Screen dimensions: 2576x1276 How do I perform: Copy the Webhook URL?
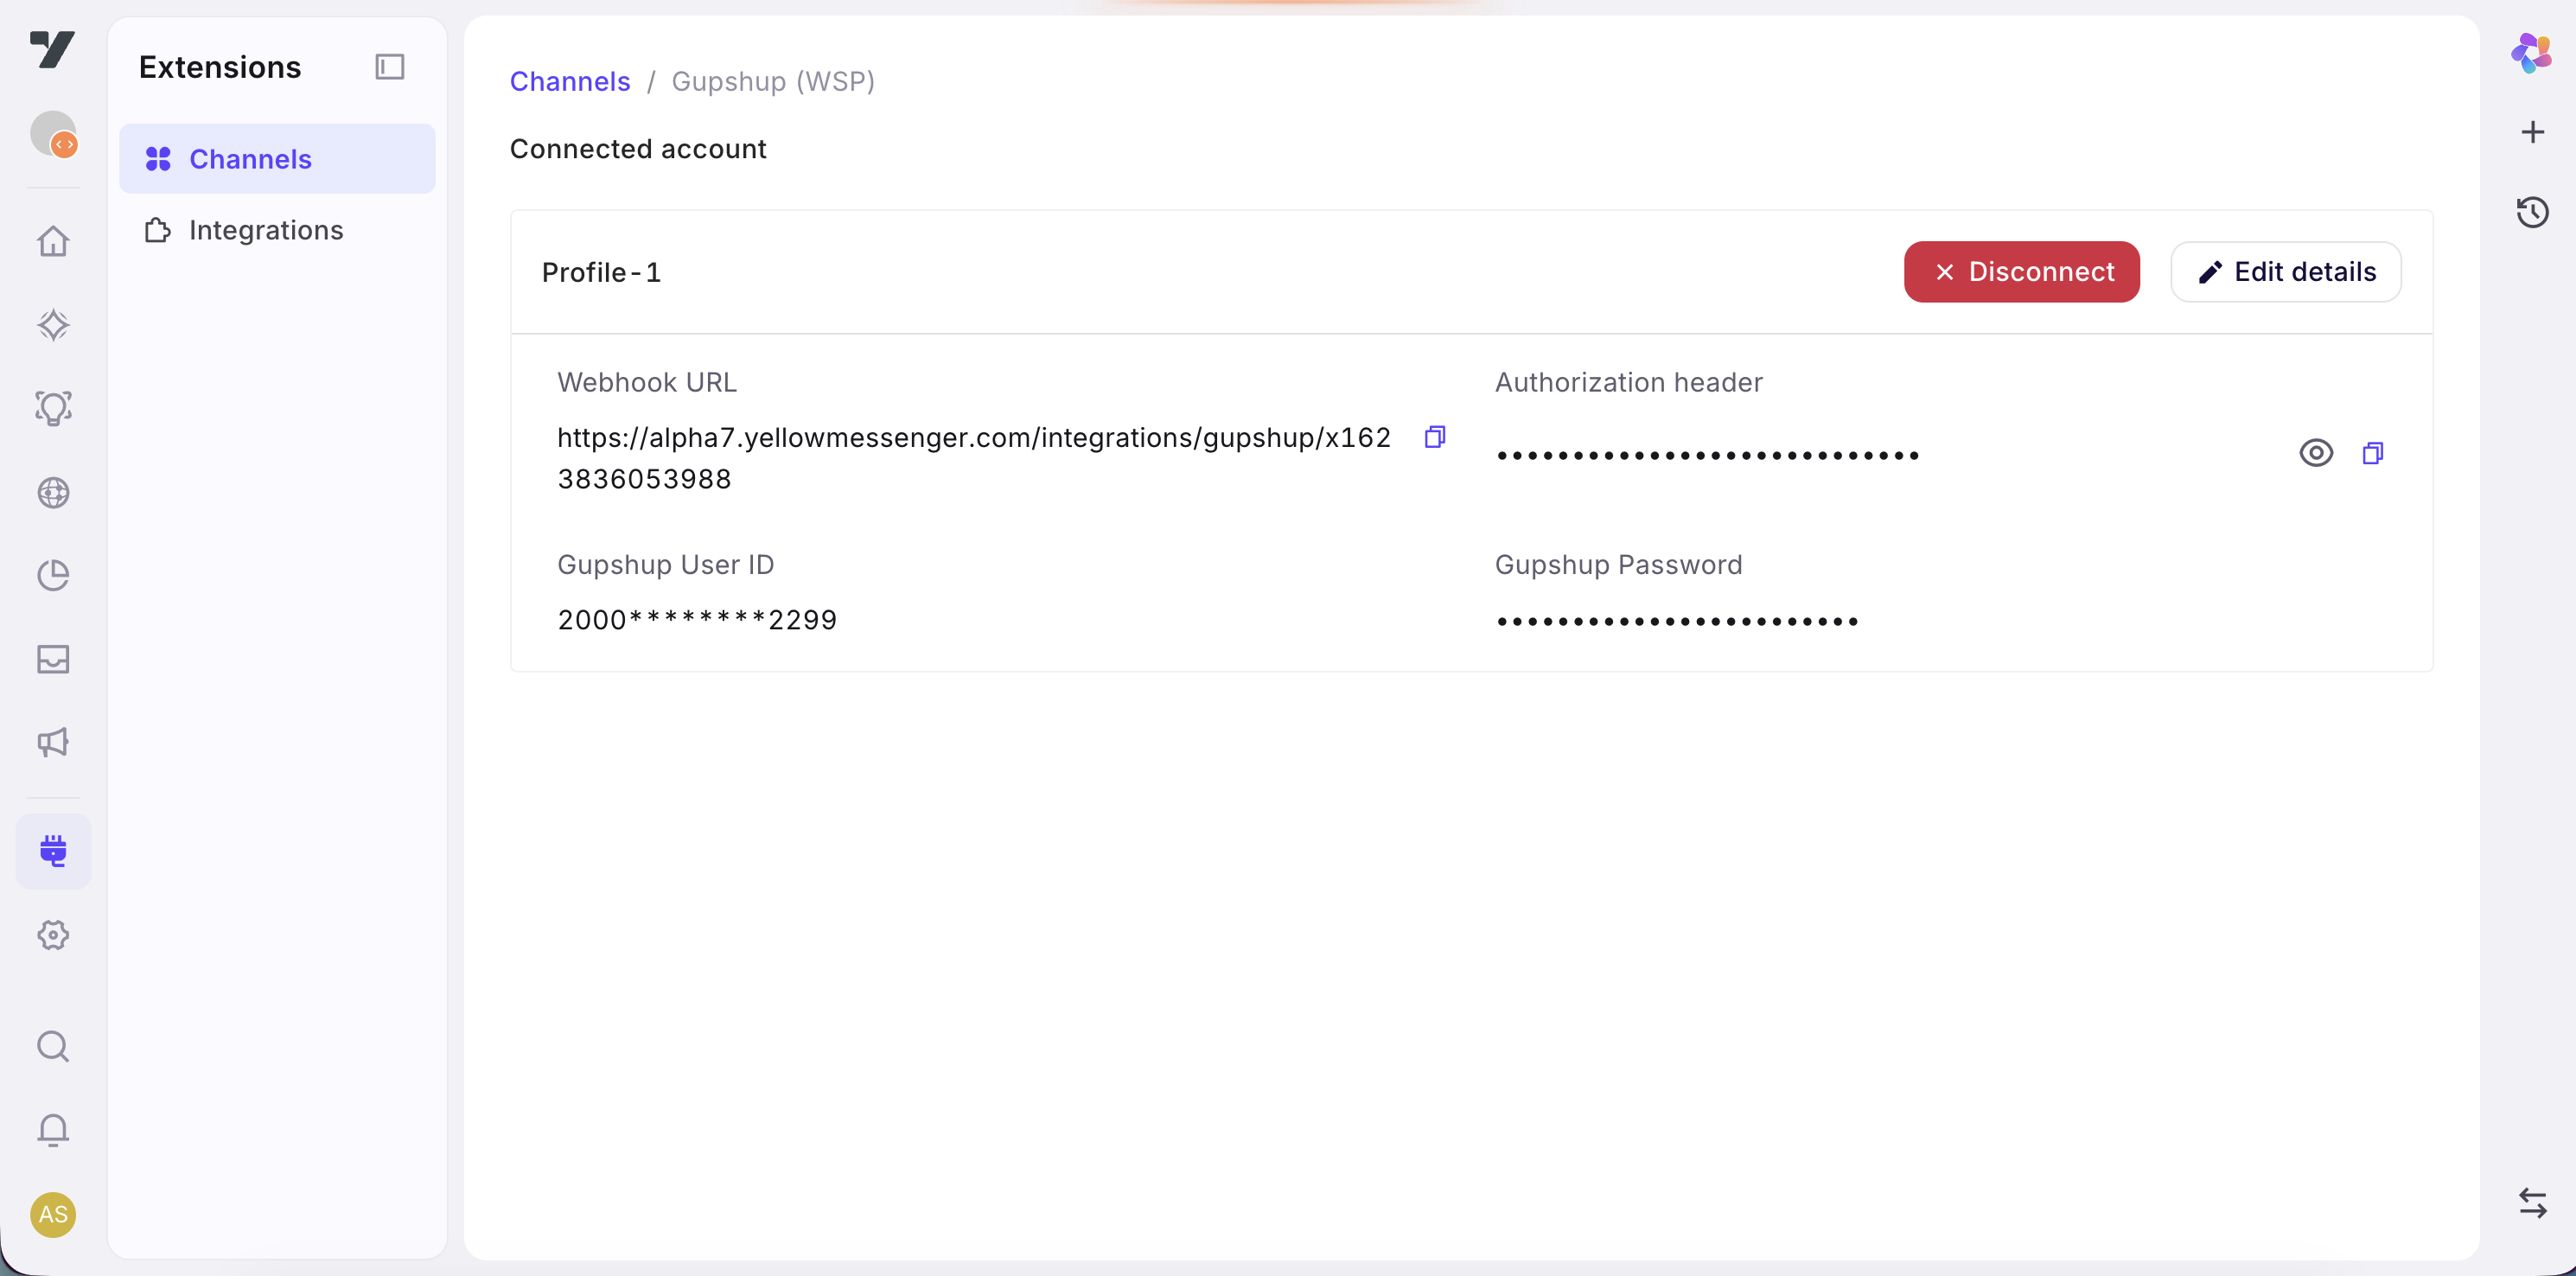pos(1435,437)
